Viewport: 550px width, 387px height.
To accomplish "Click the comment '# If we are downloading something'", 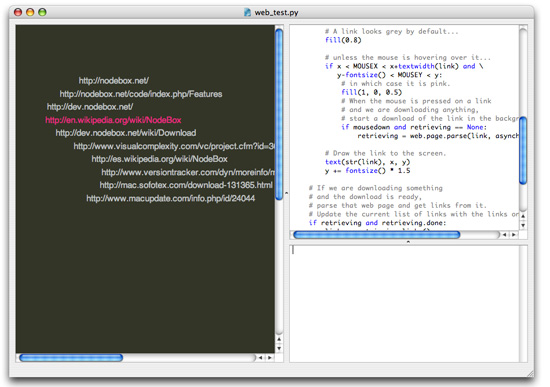I will pos(375,188).
